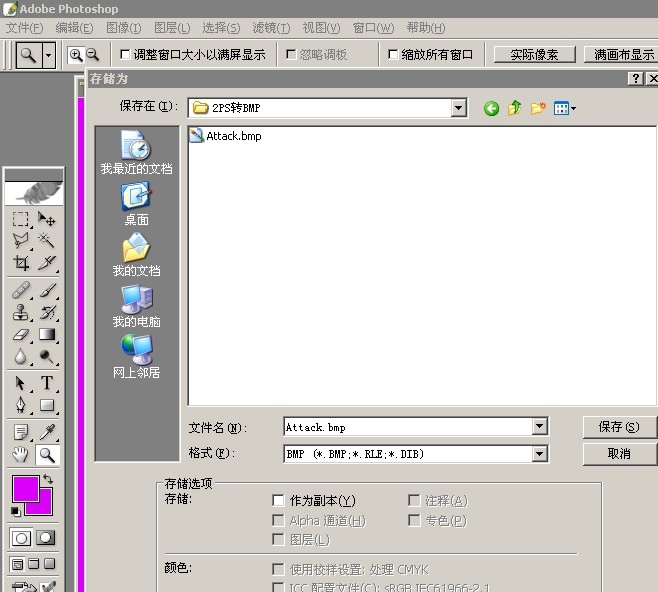Viewport: 658px width, 592px height.
Task: Create a new folder in dialog
Action: point(538,108)
